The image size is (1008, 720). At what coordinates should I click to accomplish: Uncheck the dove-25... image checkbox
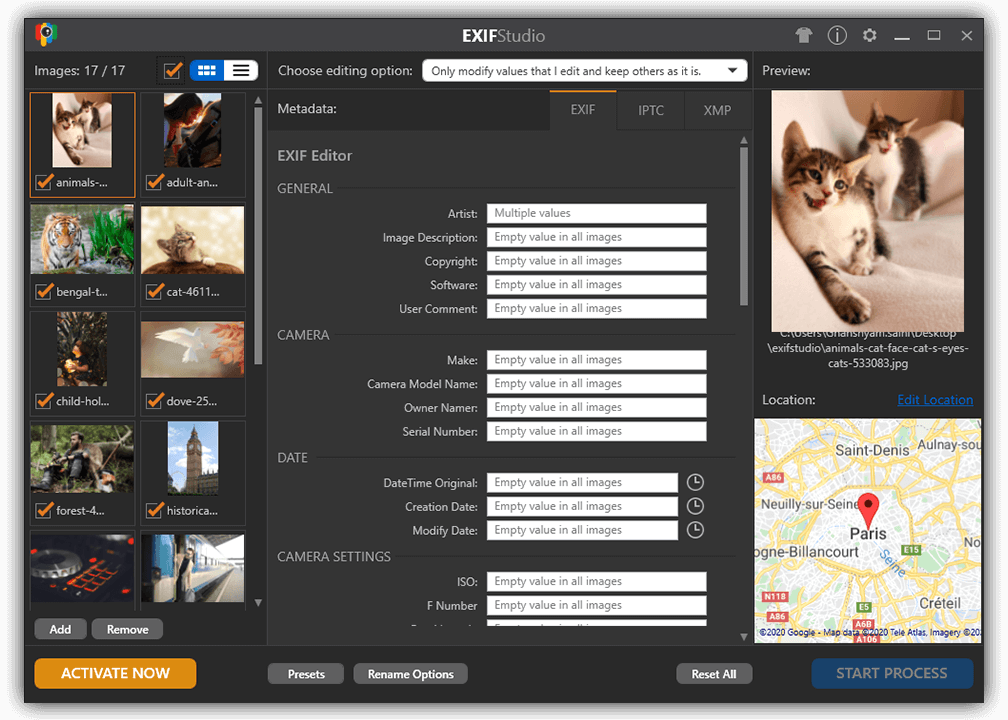[x=154, y=401]
